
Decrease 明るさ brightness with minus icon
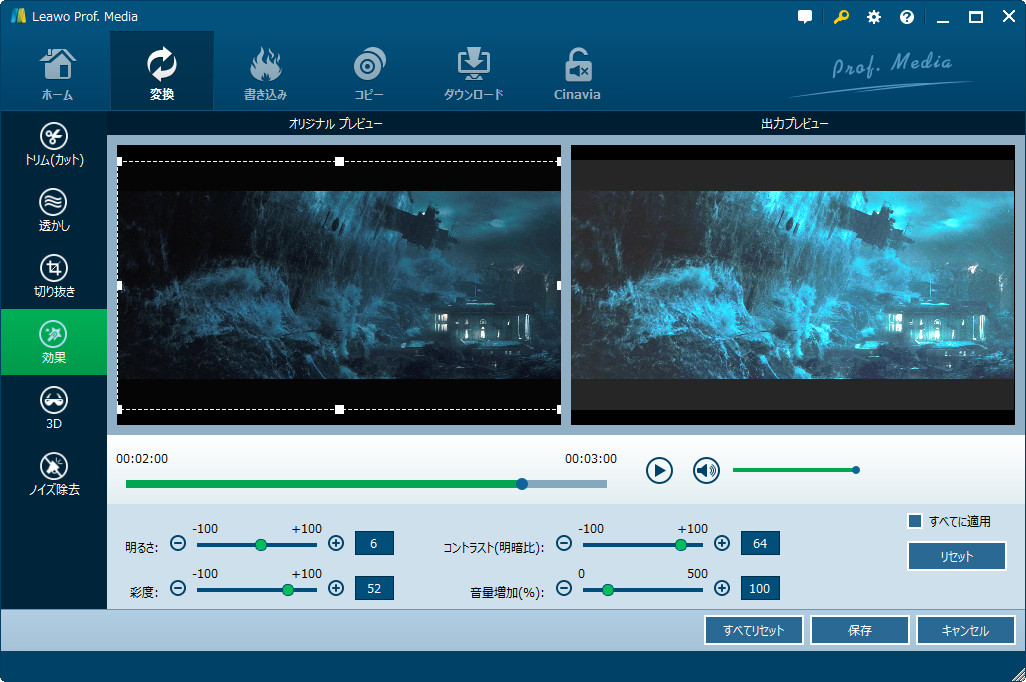[x=178, y=543]
